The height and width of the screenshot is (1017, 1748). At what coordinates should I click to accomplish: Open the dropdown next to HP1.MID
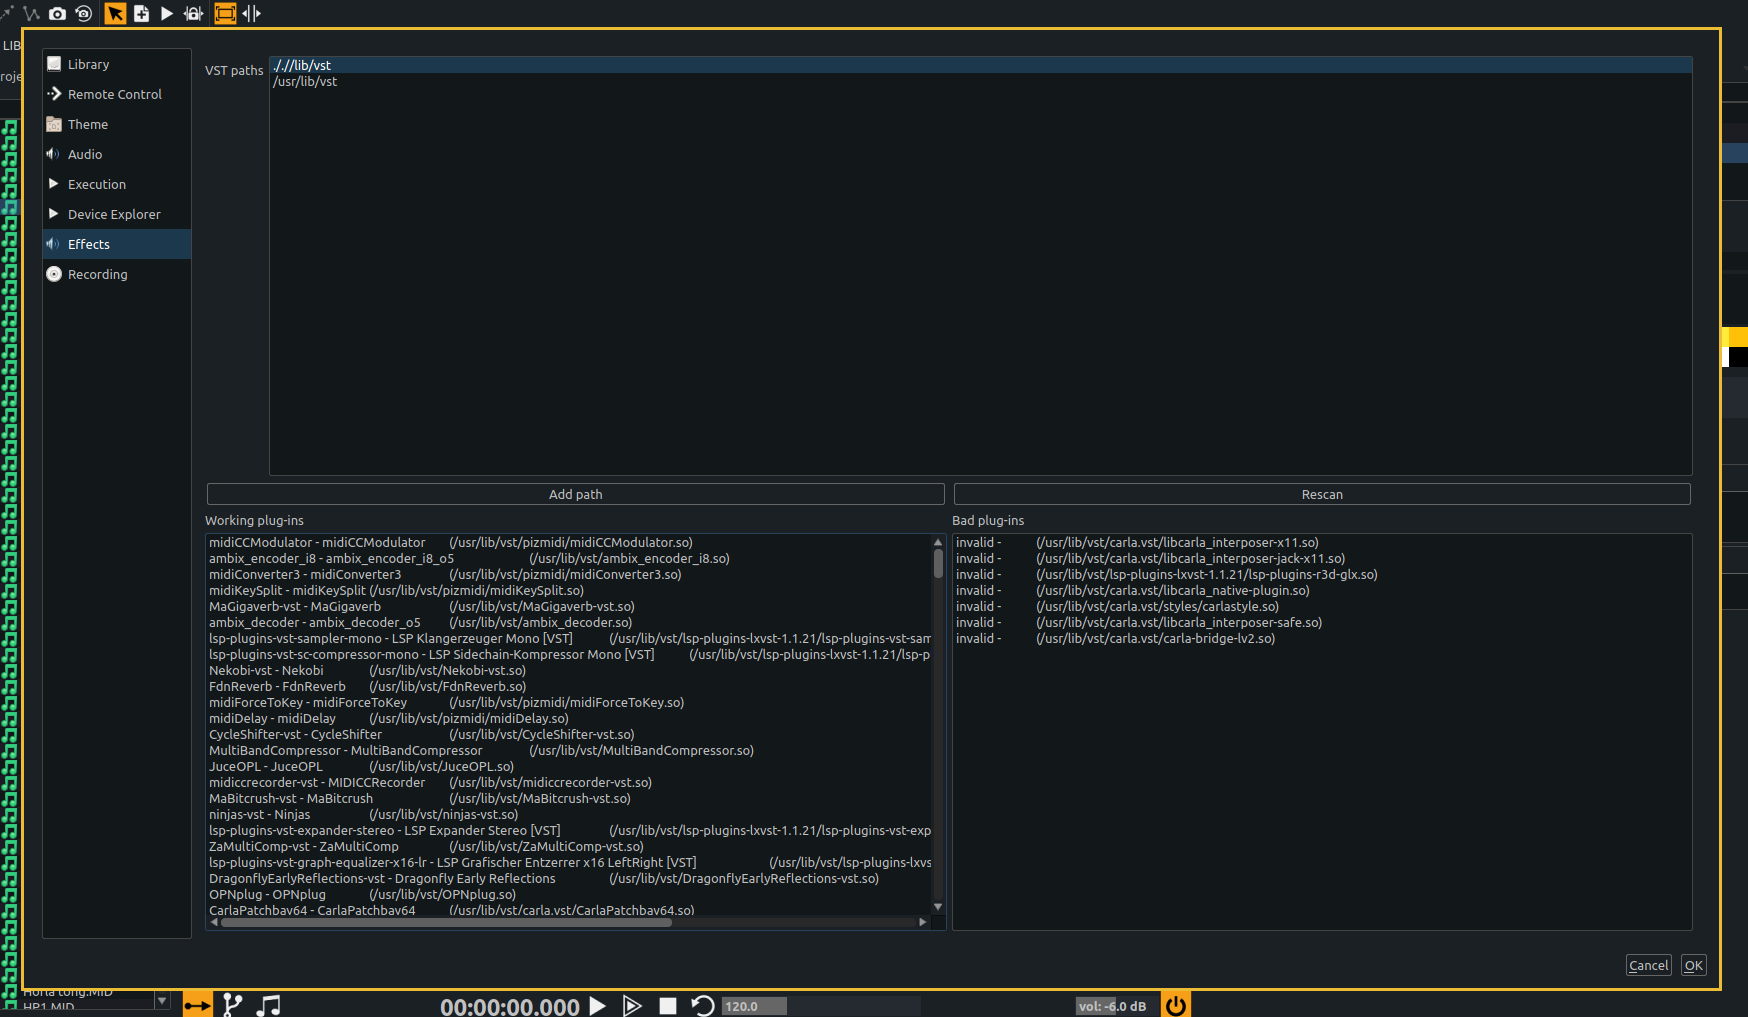coord(160,1000)
